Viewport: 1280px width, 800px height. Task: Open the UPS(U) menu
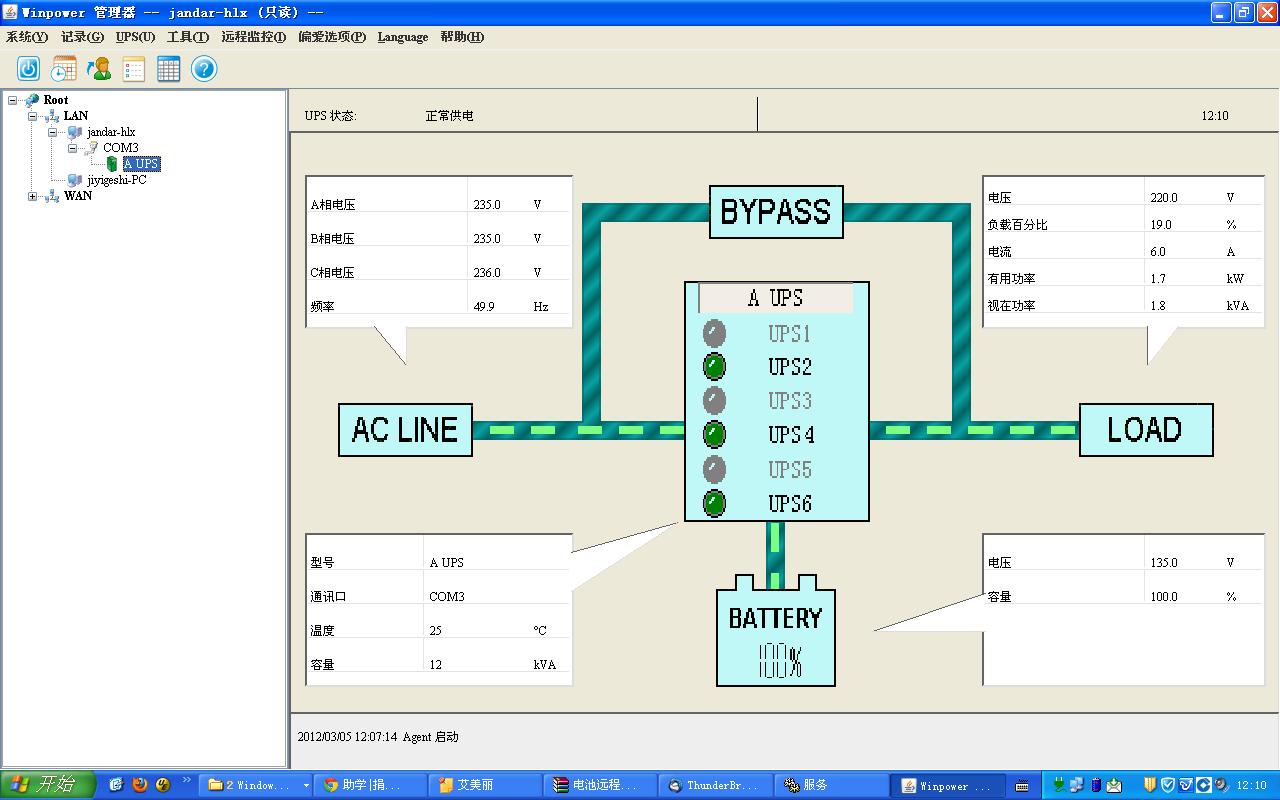(x=135, y=37)
